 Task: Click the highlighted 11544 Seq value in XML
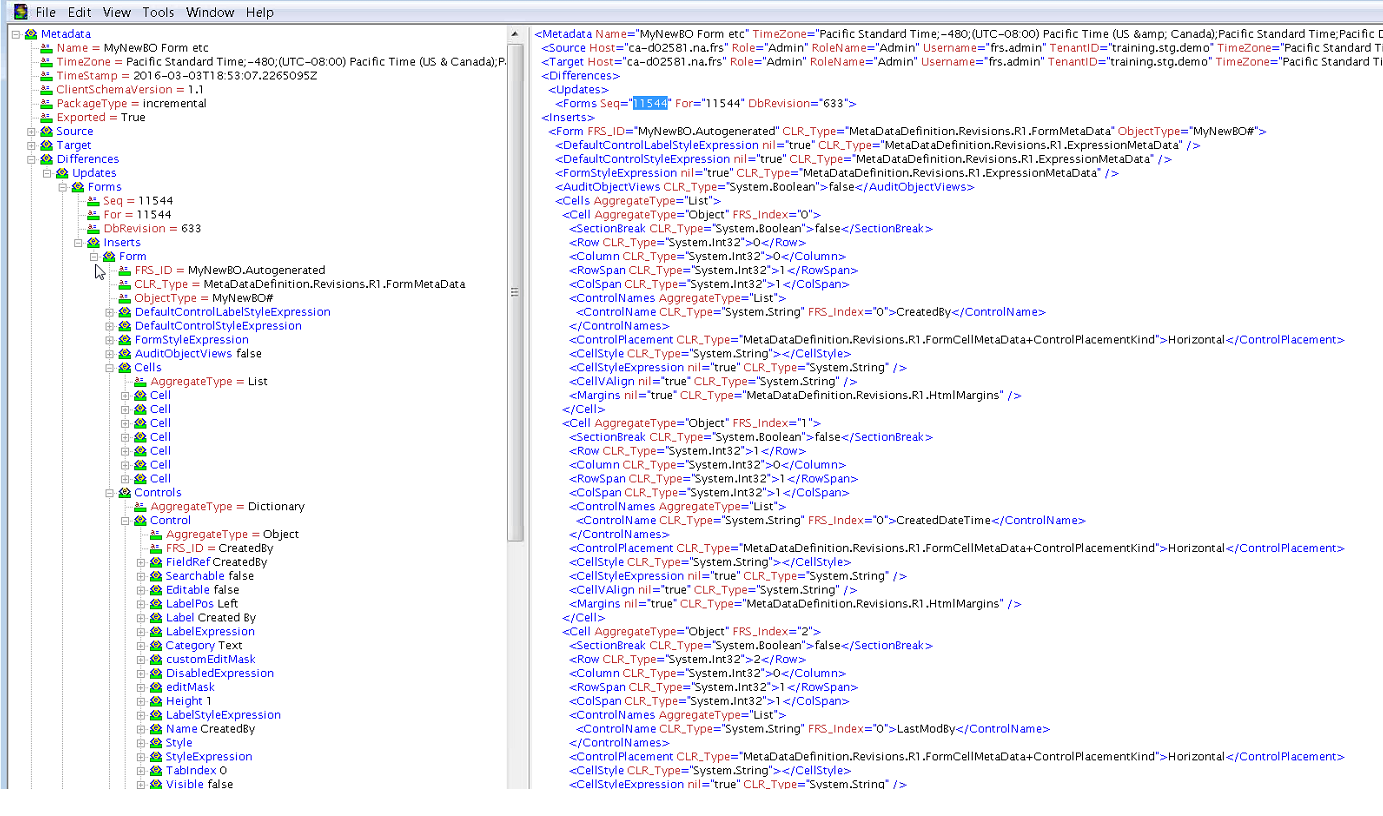tap(650, 103)
